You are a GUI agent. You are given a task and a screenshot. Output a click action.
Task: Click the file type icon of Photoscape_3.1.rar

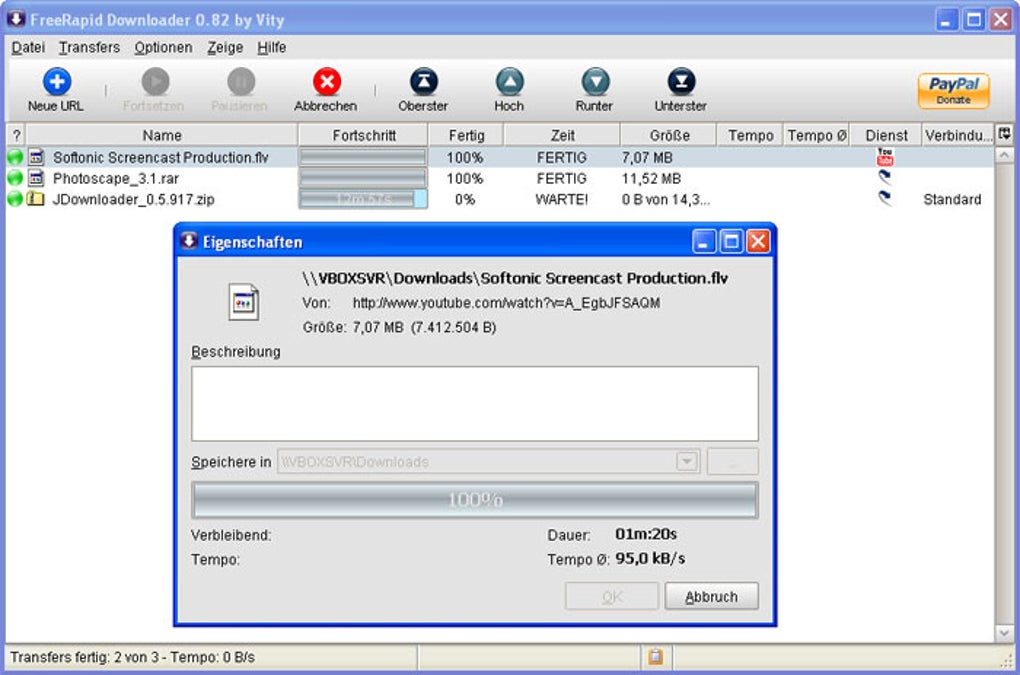[x=36, y=178]
